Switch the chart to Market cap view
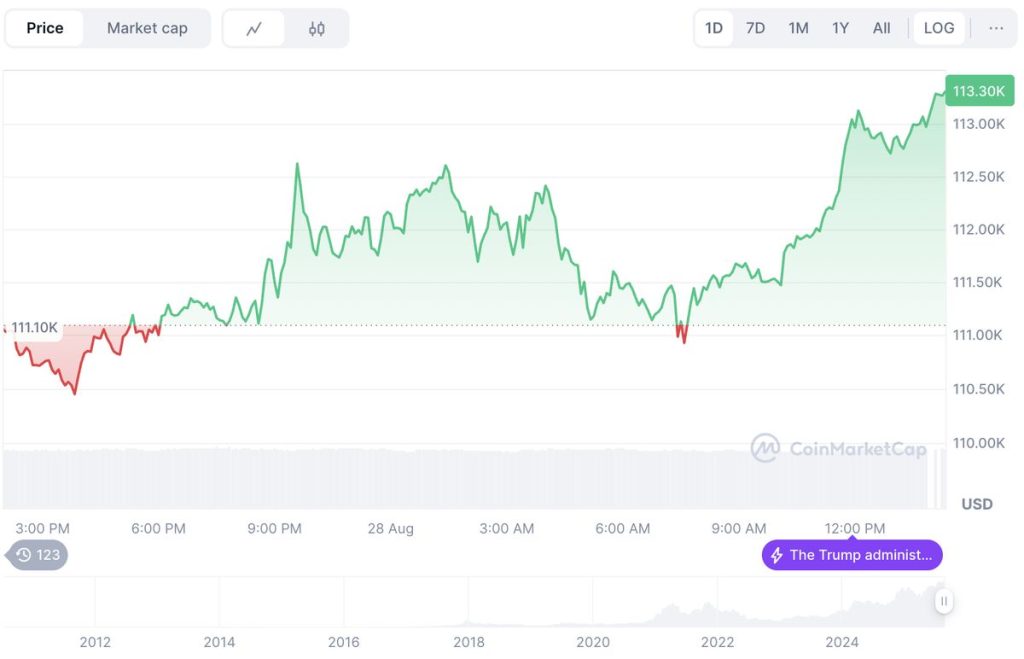Image resolution: width=1024 pixels, height=659 pixels. [146, 28]
